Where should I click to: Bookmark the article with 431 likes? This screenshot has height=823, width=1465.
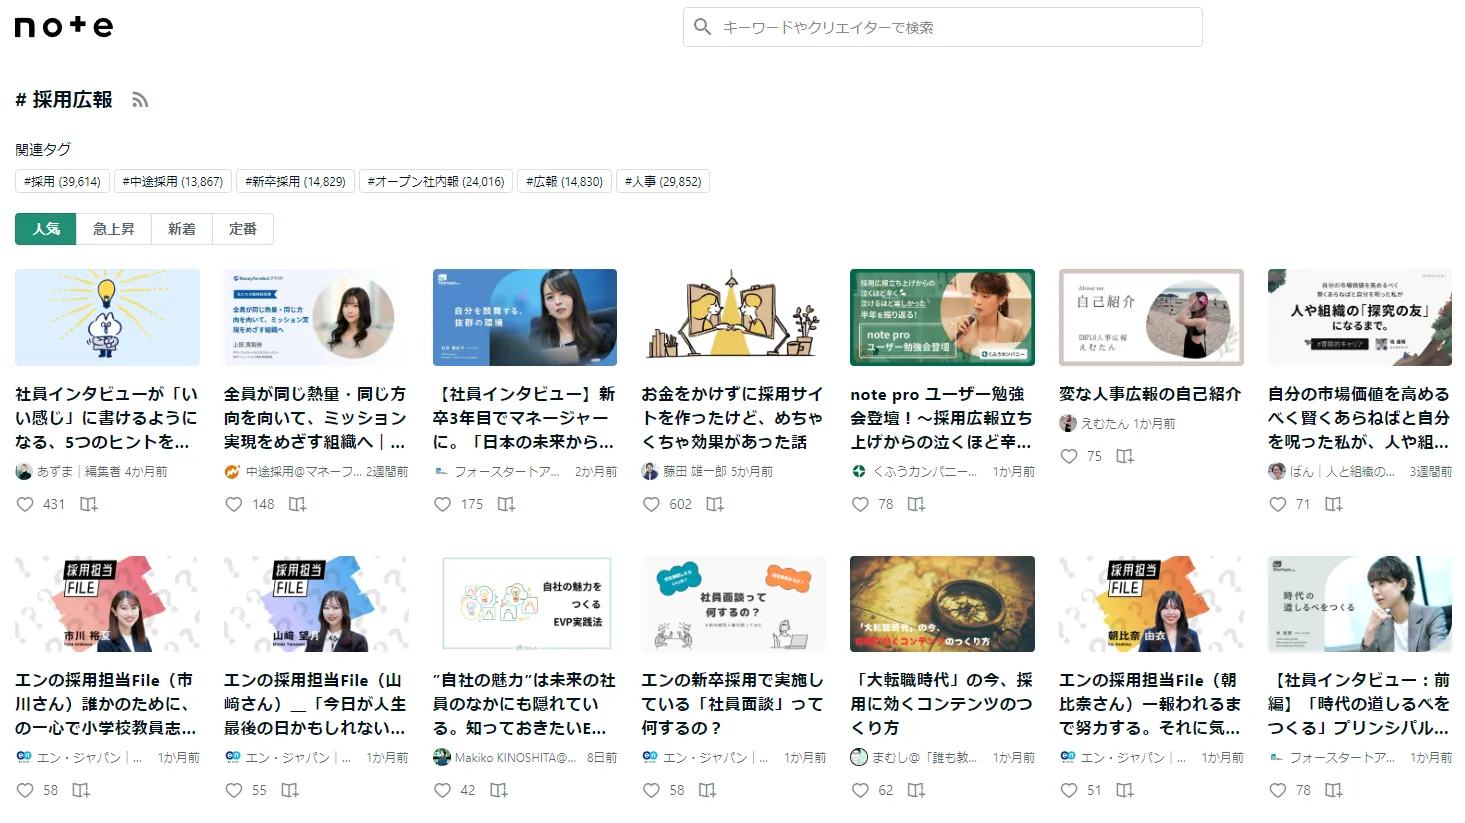89,504
